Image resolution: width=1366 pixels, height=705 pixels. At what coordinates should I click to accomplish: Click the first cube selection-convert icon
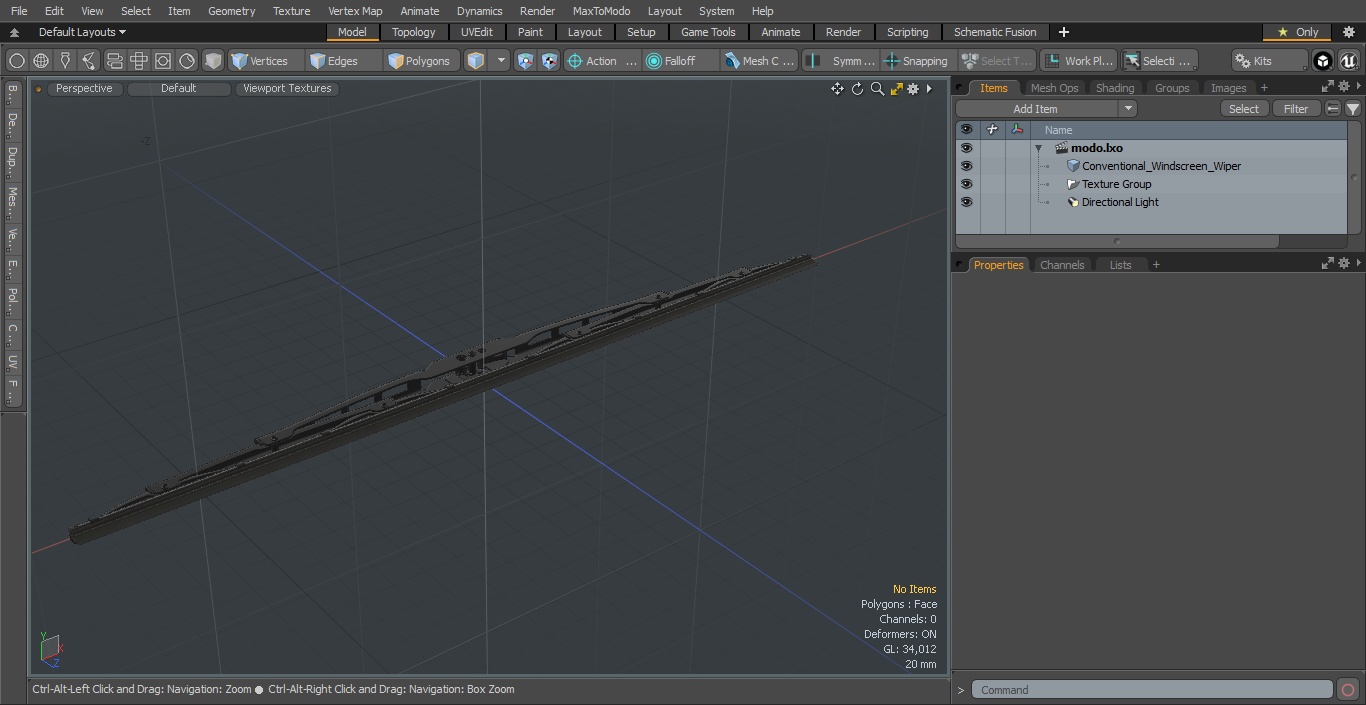coord(525,61)
